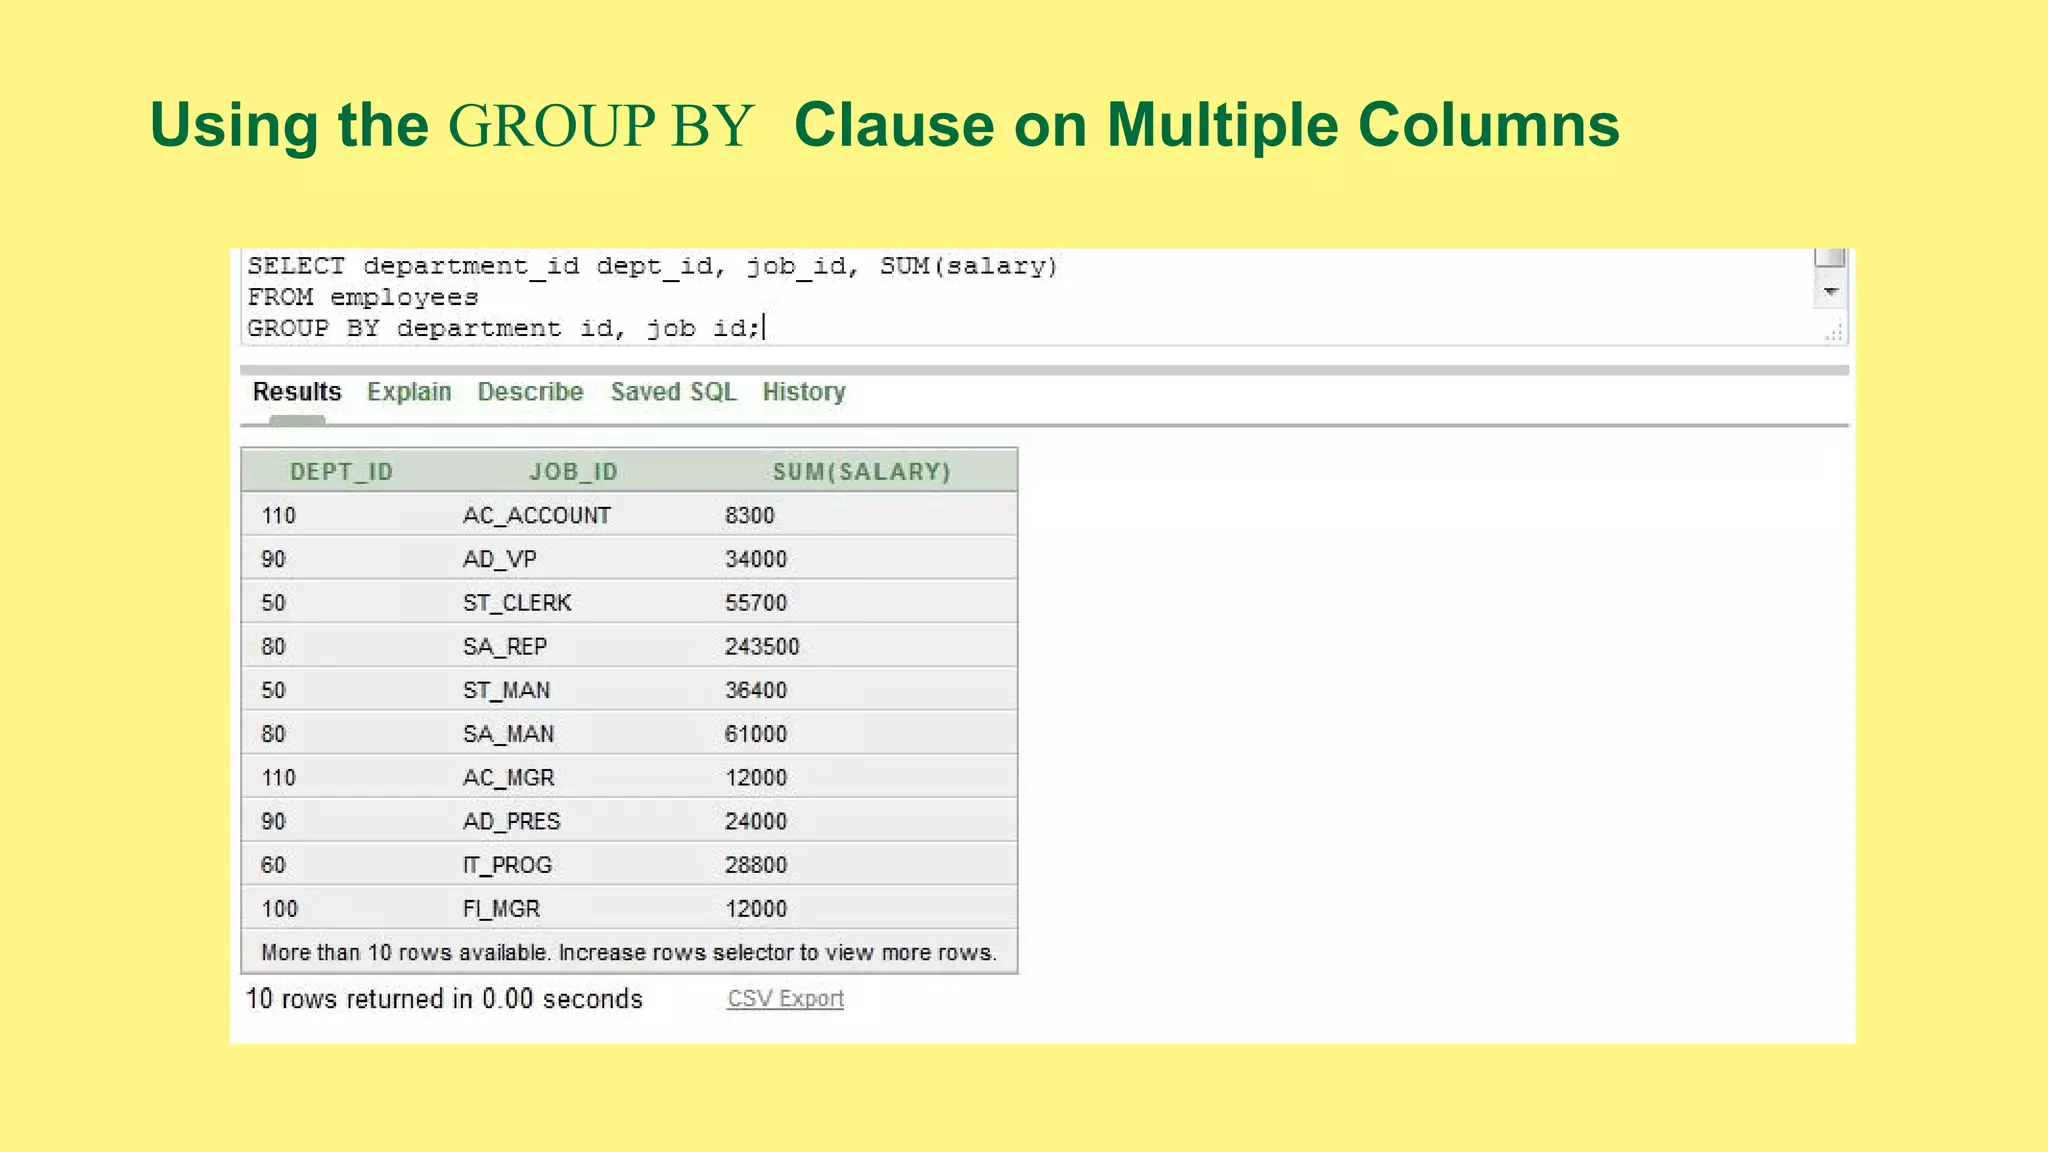Click department id 60
Viewport: 2048px width, 1152px height.
point(273,865)
